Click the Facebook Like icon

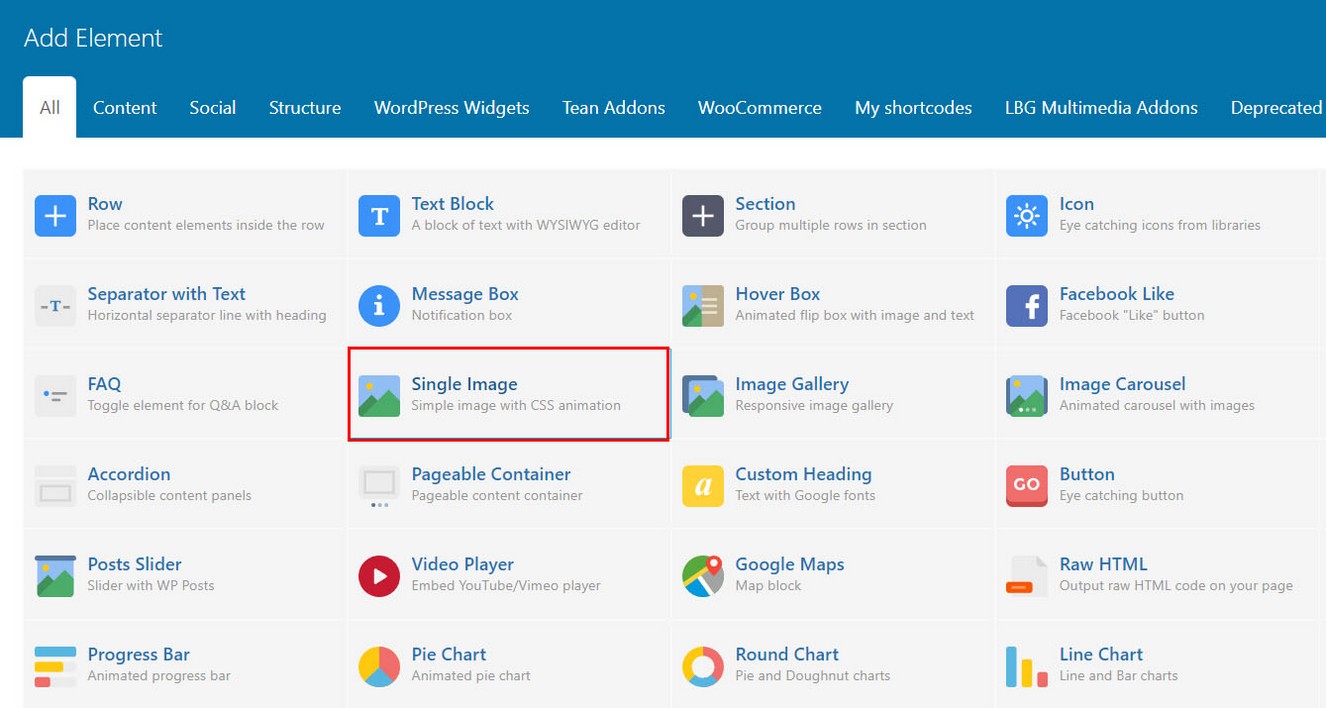tap(1026, 306)
